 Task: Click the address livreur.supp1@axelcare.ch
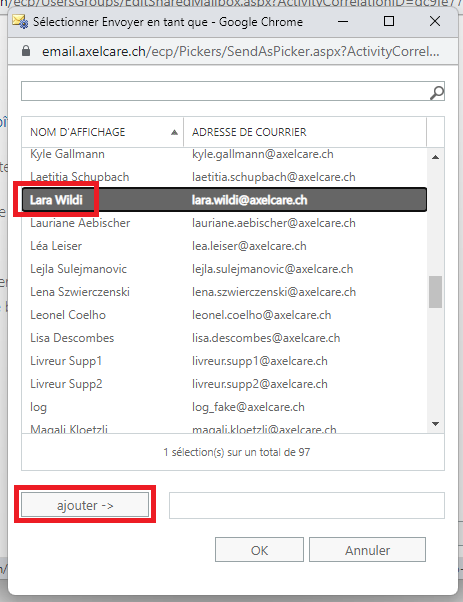pyautogui.click(x=260, y=361)
